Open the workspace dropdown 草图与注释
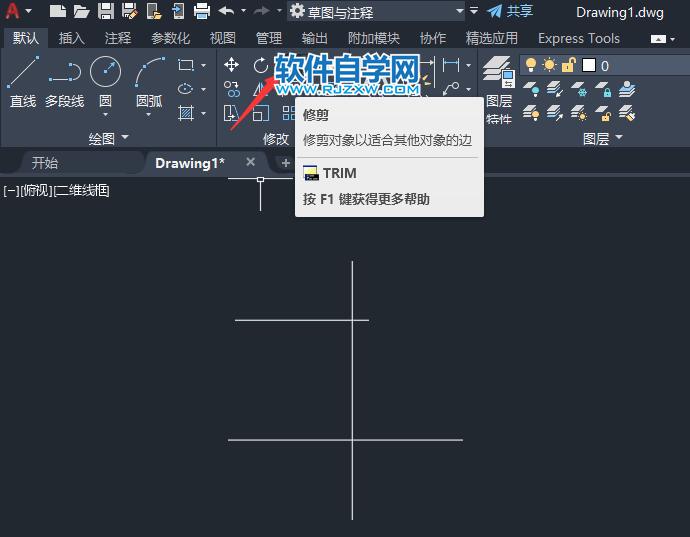Screen dimensions: 690x537 coord(376,11)
